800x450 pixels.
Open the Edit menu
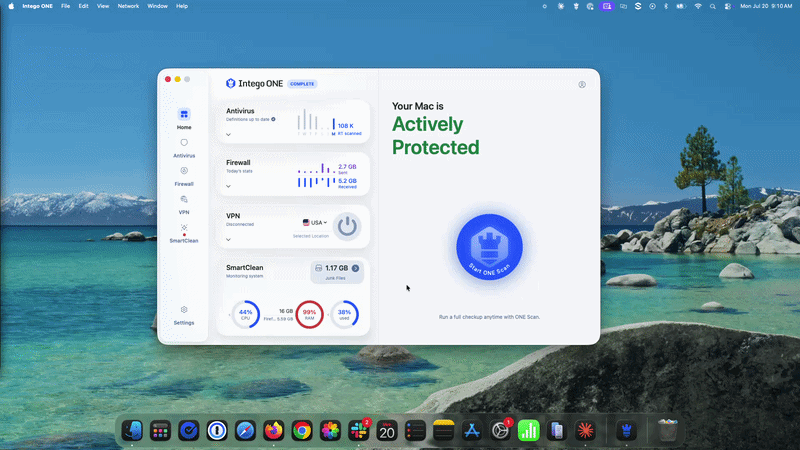tap(83, 6)
